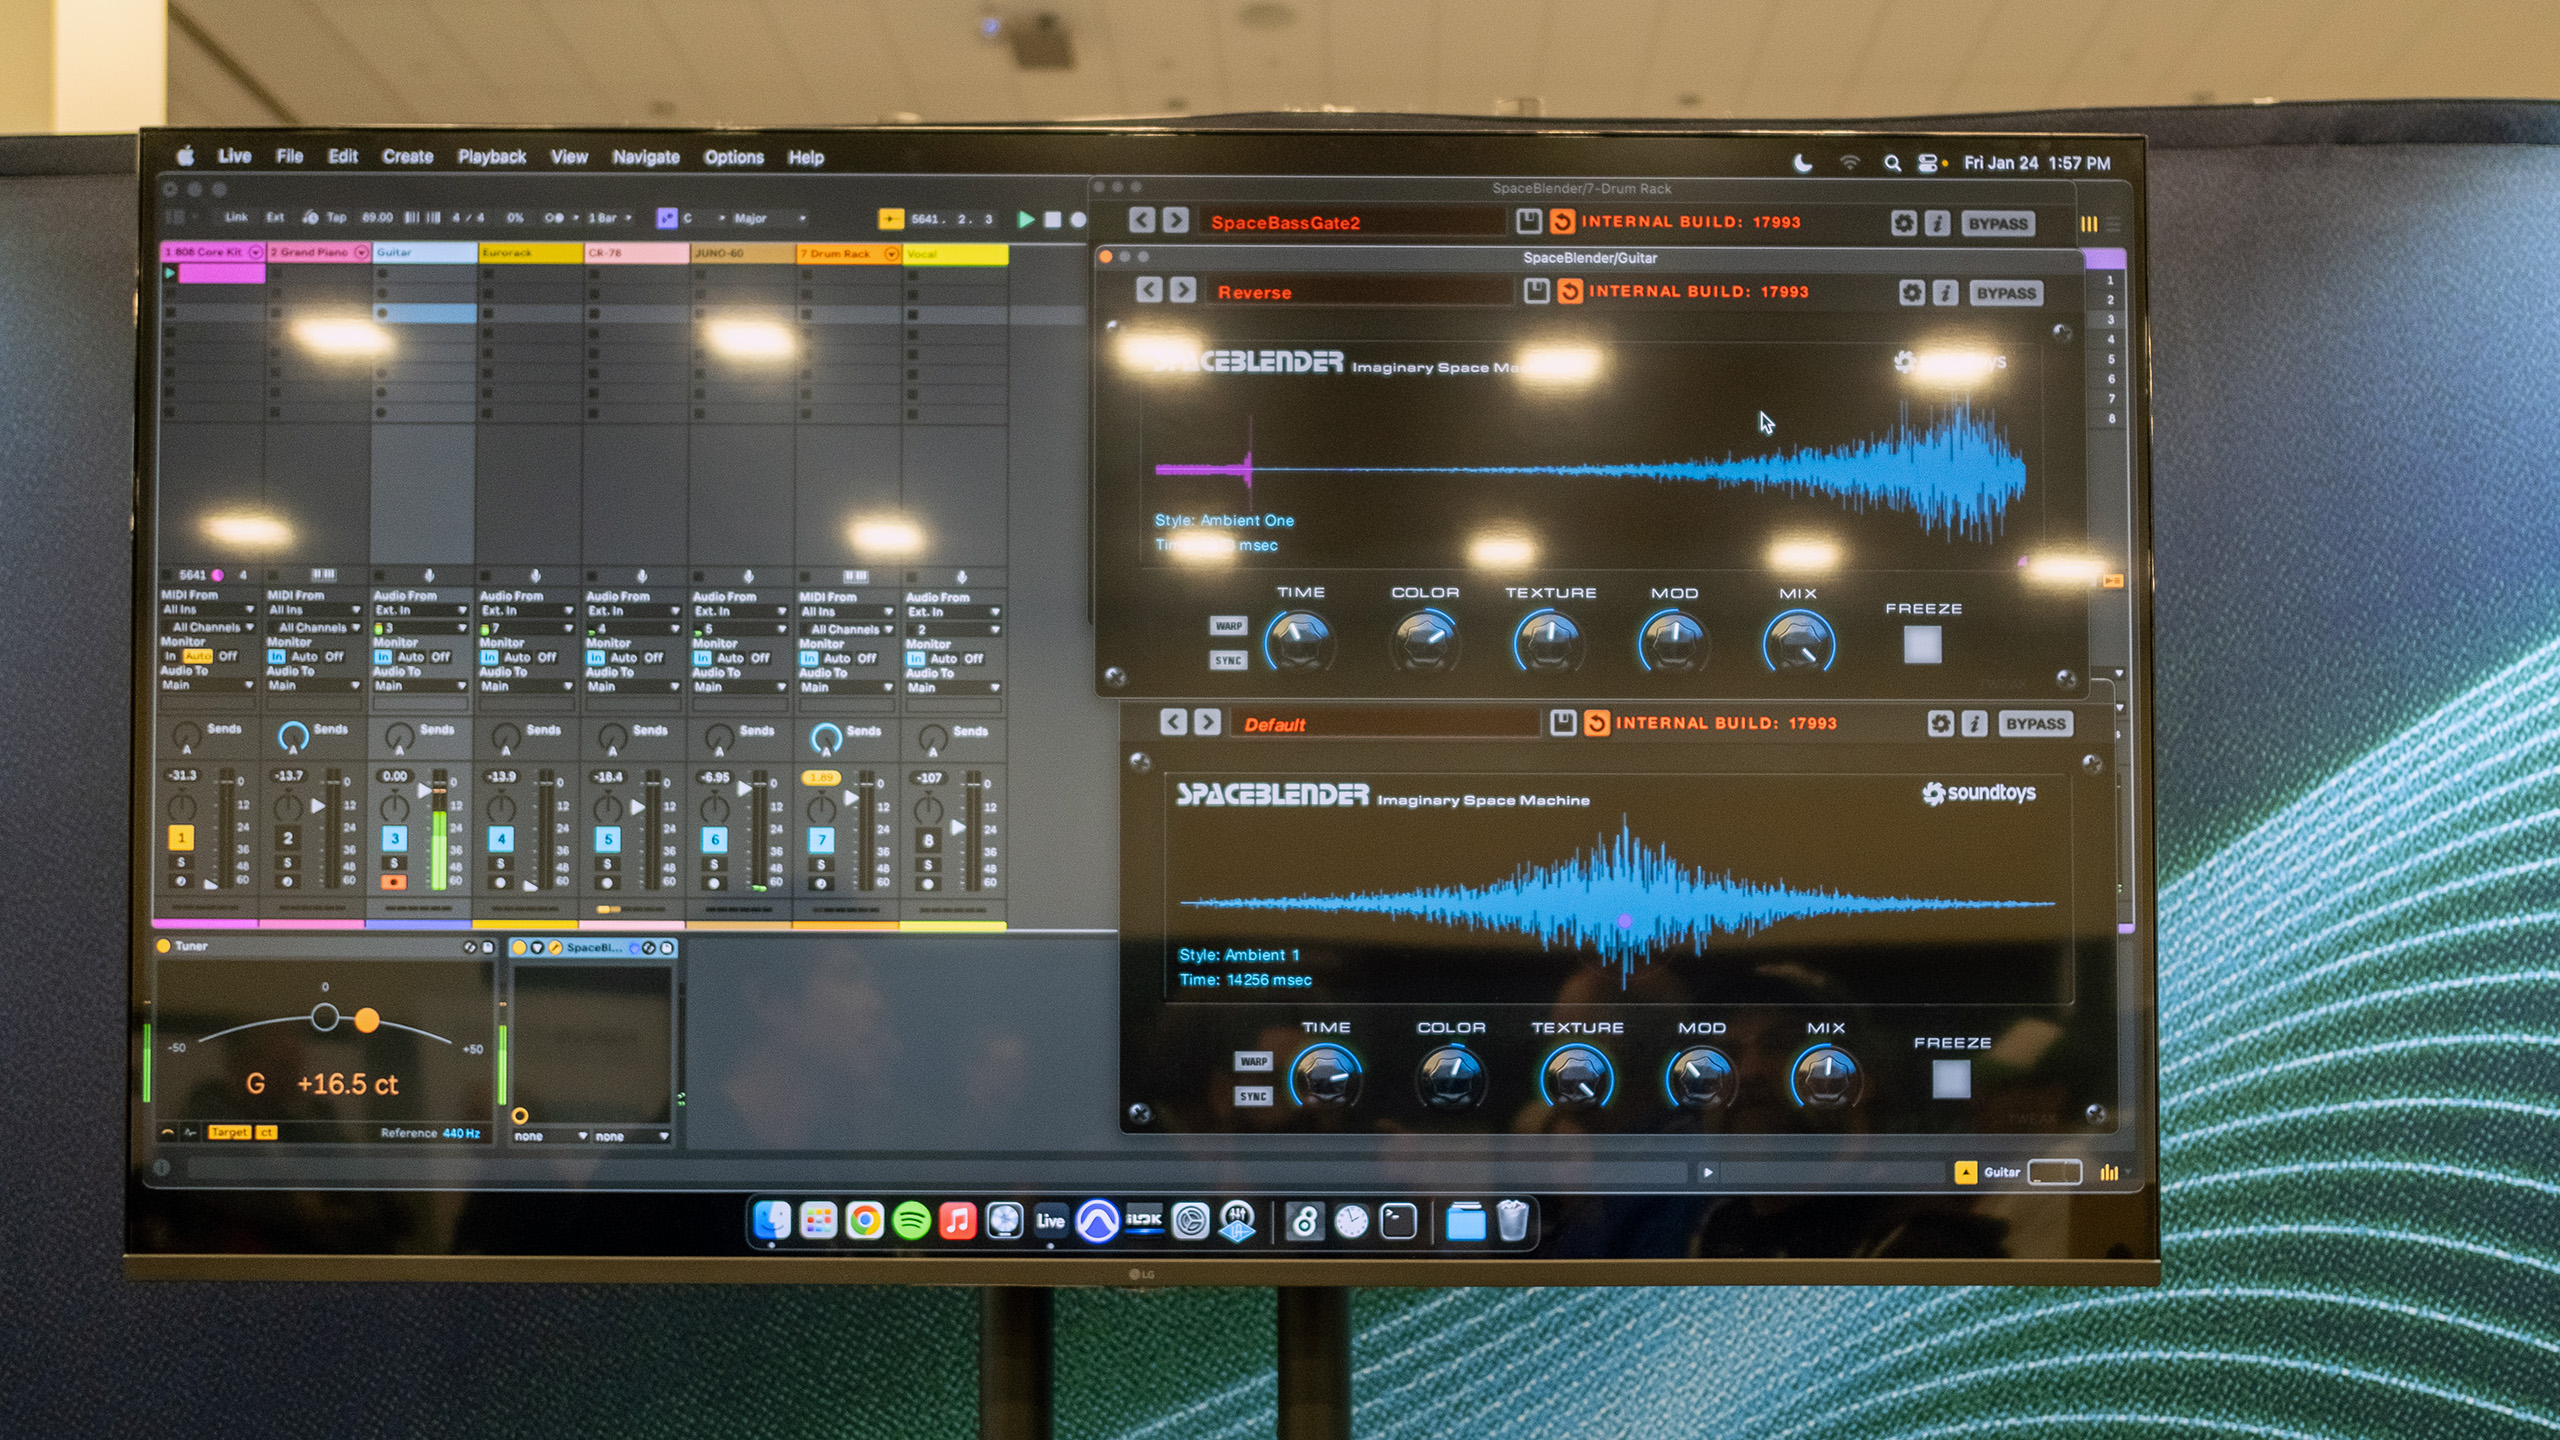
Task: Open gear settings beside Default preset BYPASS
Action: click(1940, 723)
